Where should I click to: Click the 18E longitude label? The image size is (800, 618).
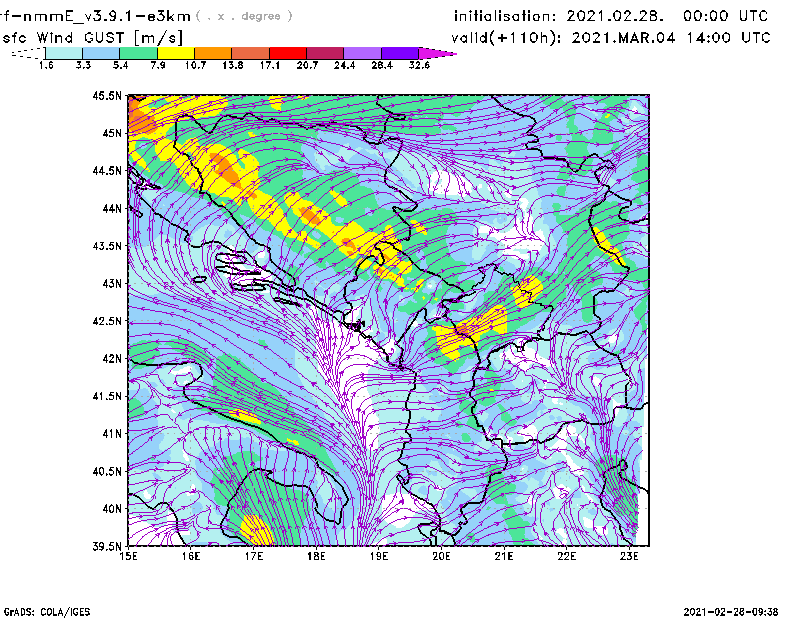click(316, 556)
